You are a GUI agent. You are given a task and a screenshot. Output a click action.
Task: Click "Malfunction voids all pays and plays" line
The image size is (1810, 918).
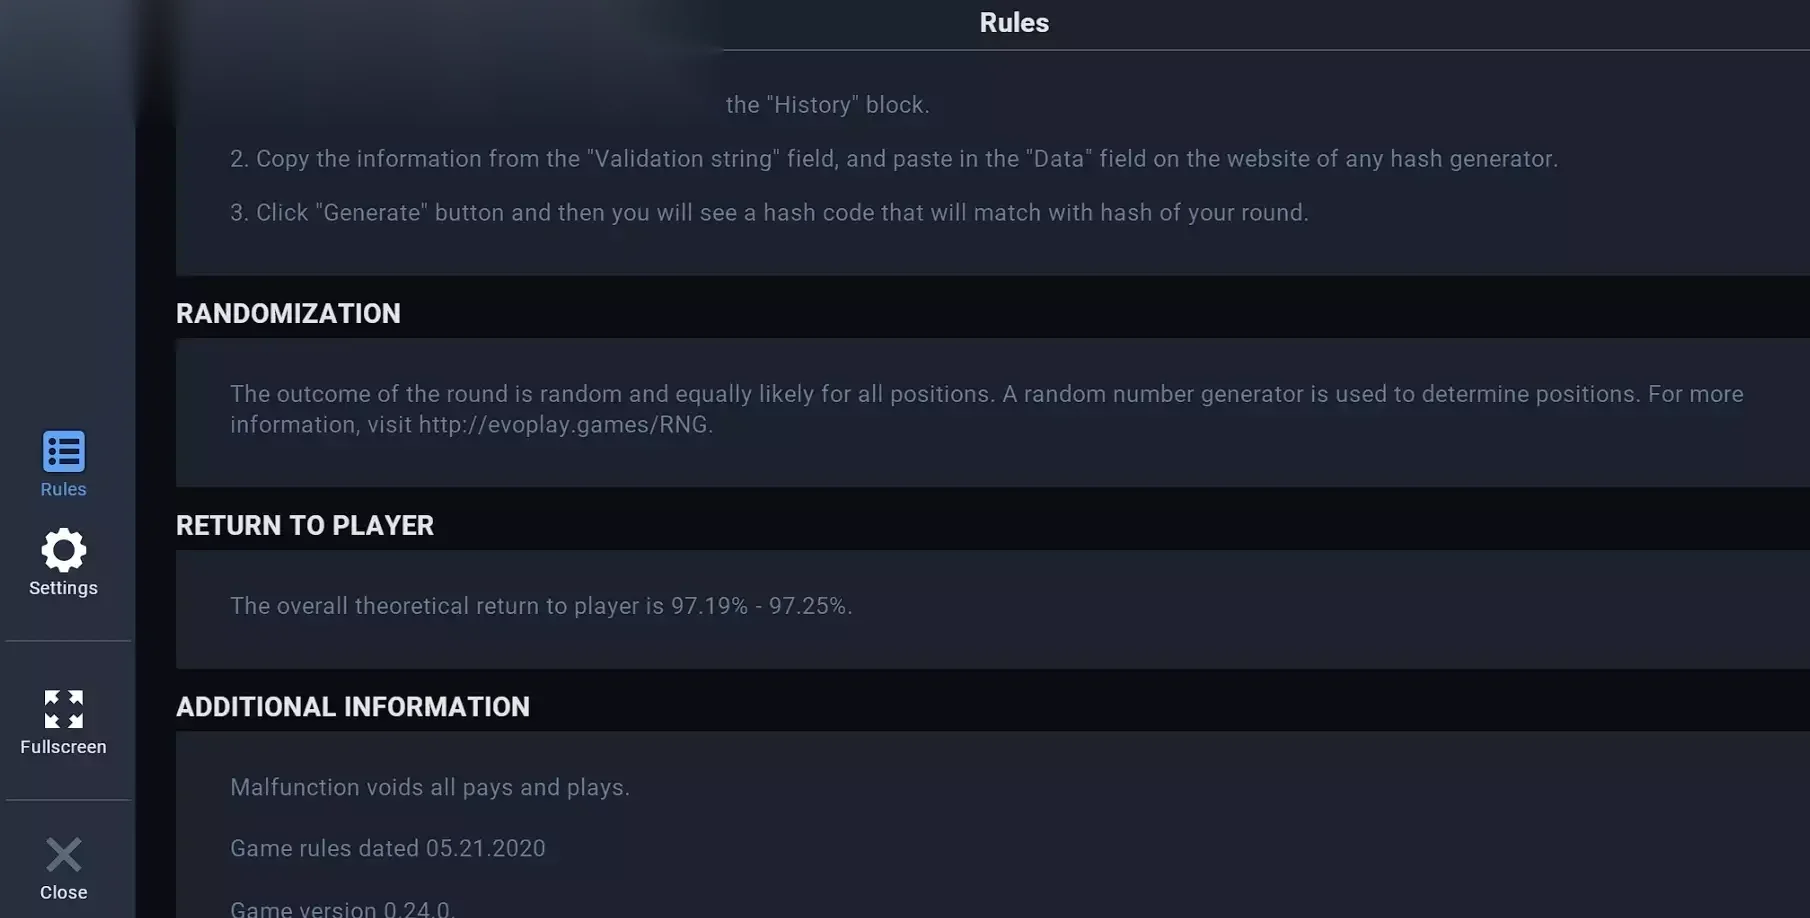pyautogui.click(x=430, y=788)
